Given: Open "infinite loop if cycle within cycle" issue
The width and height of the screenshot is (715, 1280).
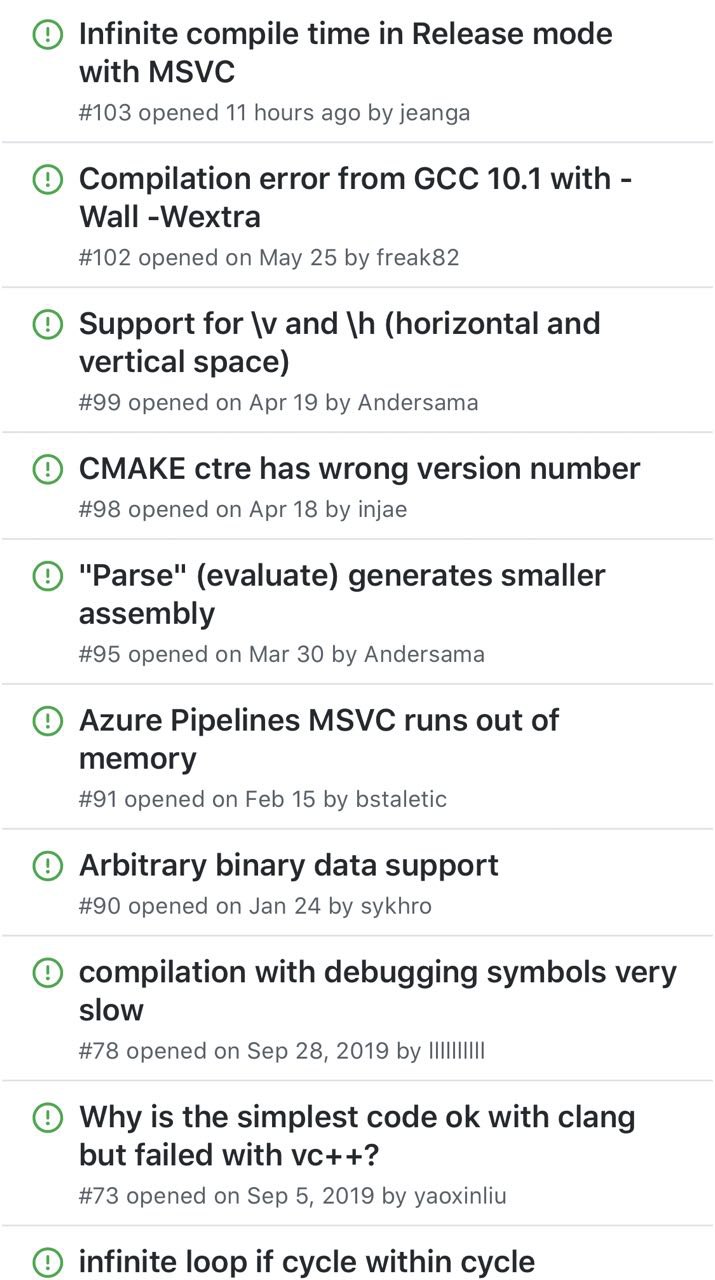Looking at the screenshot, I should [306, 1261].
